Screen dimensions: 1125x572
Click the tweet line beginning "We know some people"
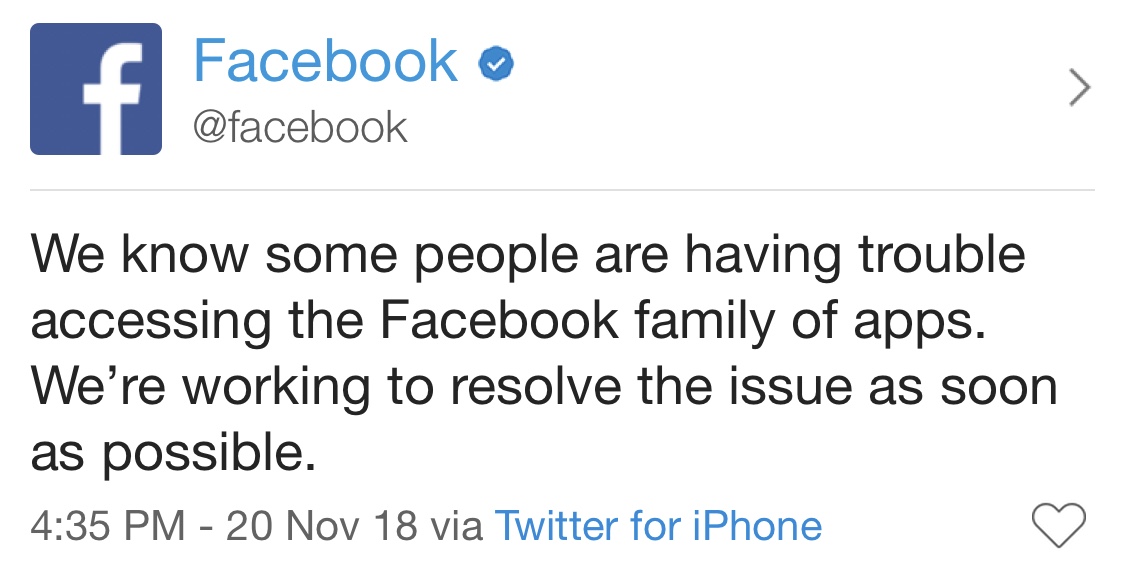pyautogui.click(x=528, y=257)
